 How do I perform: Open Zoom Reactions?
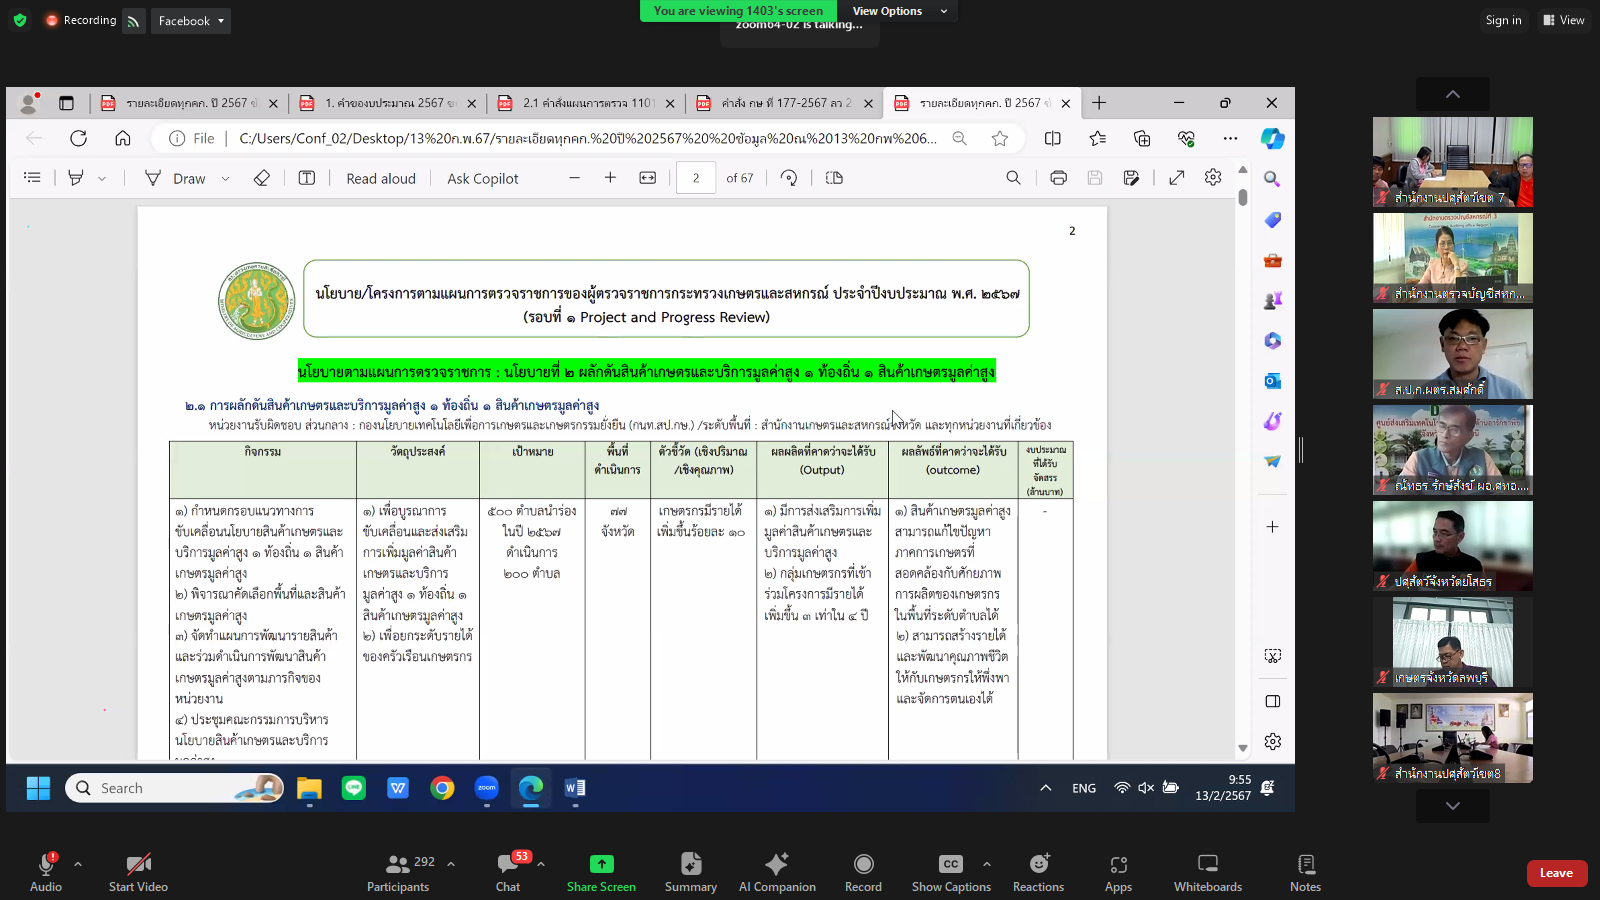1038,872
